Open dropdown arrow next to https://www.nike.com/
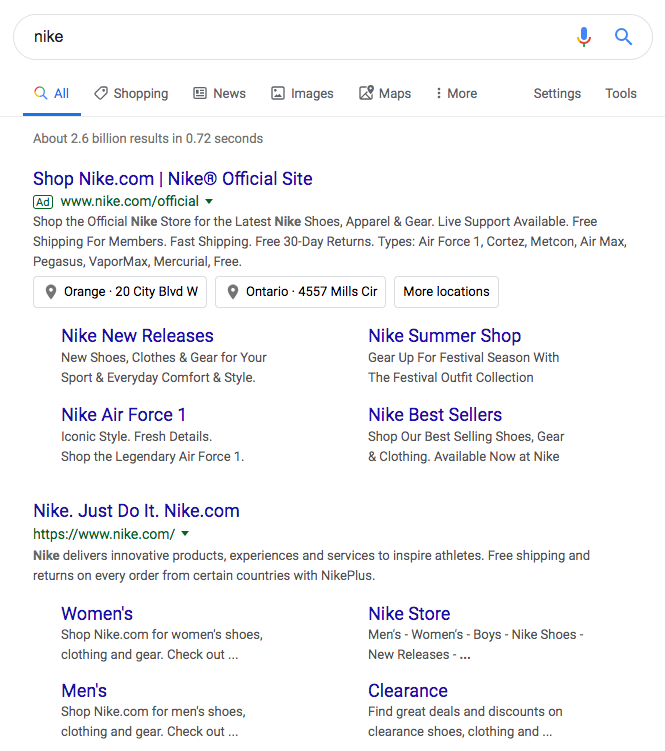The width and height of the screenshot is (665, 751). click(x=185, y=534)
